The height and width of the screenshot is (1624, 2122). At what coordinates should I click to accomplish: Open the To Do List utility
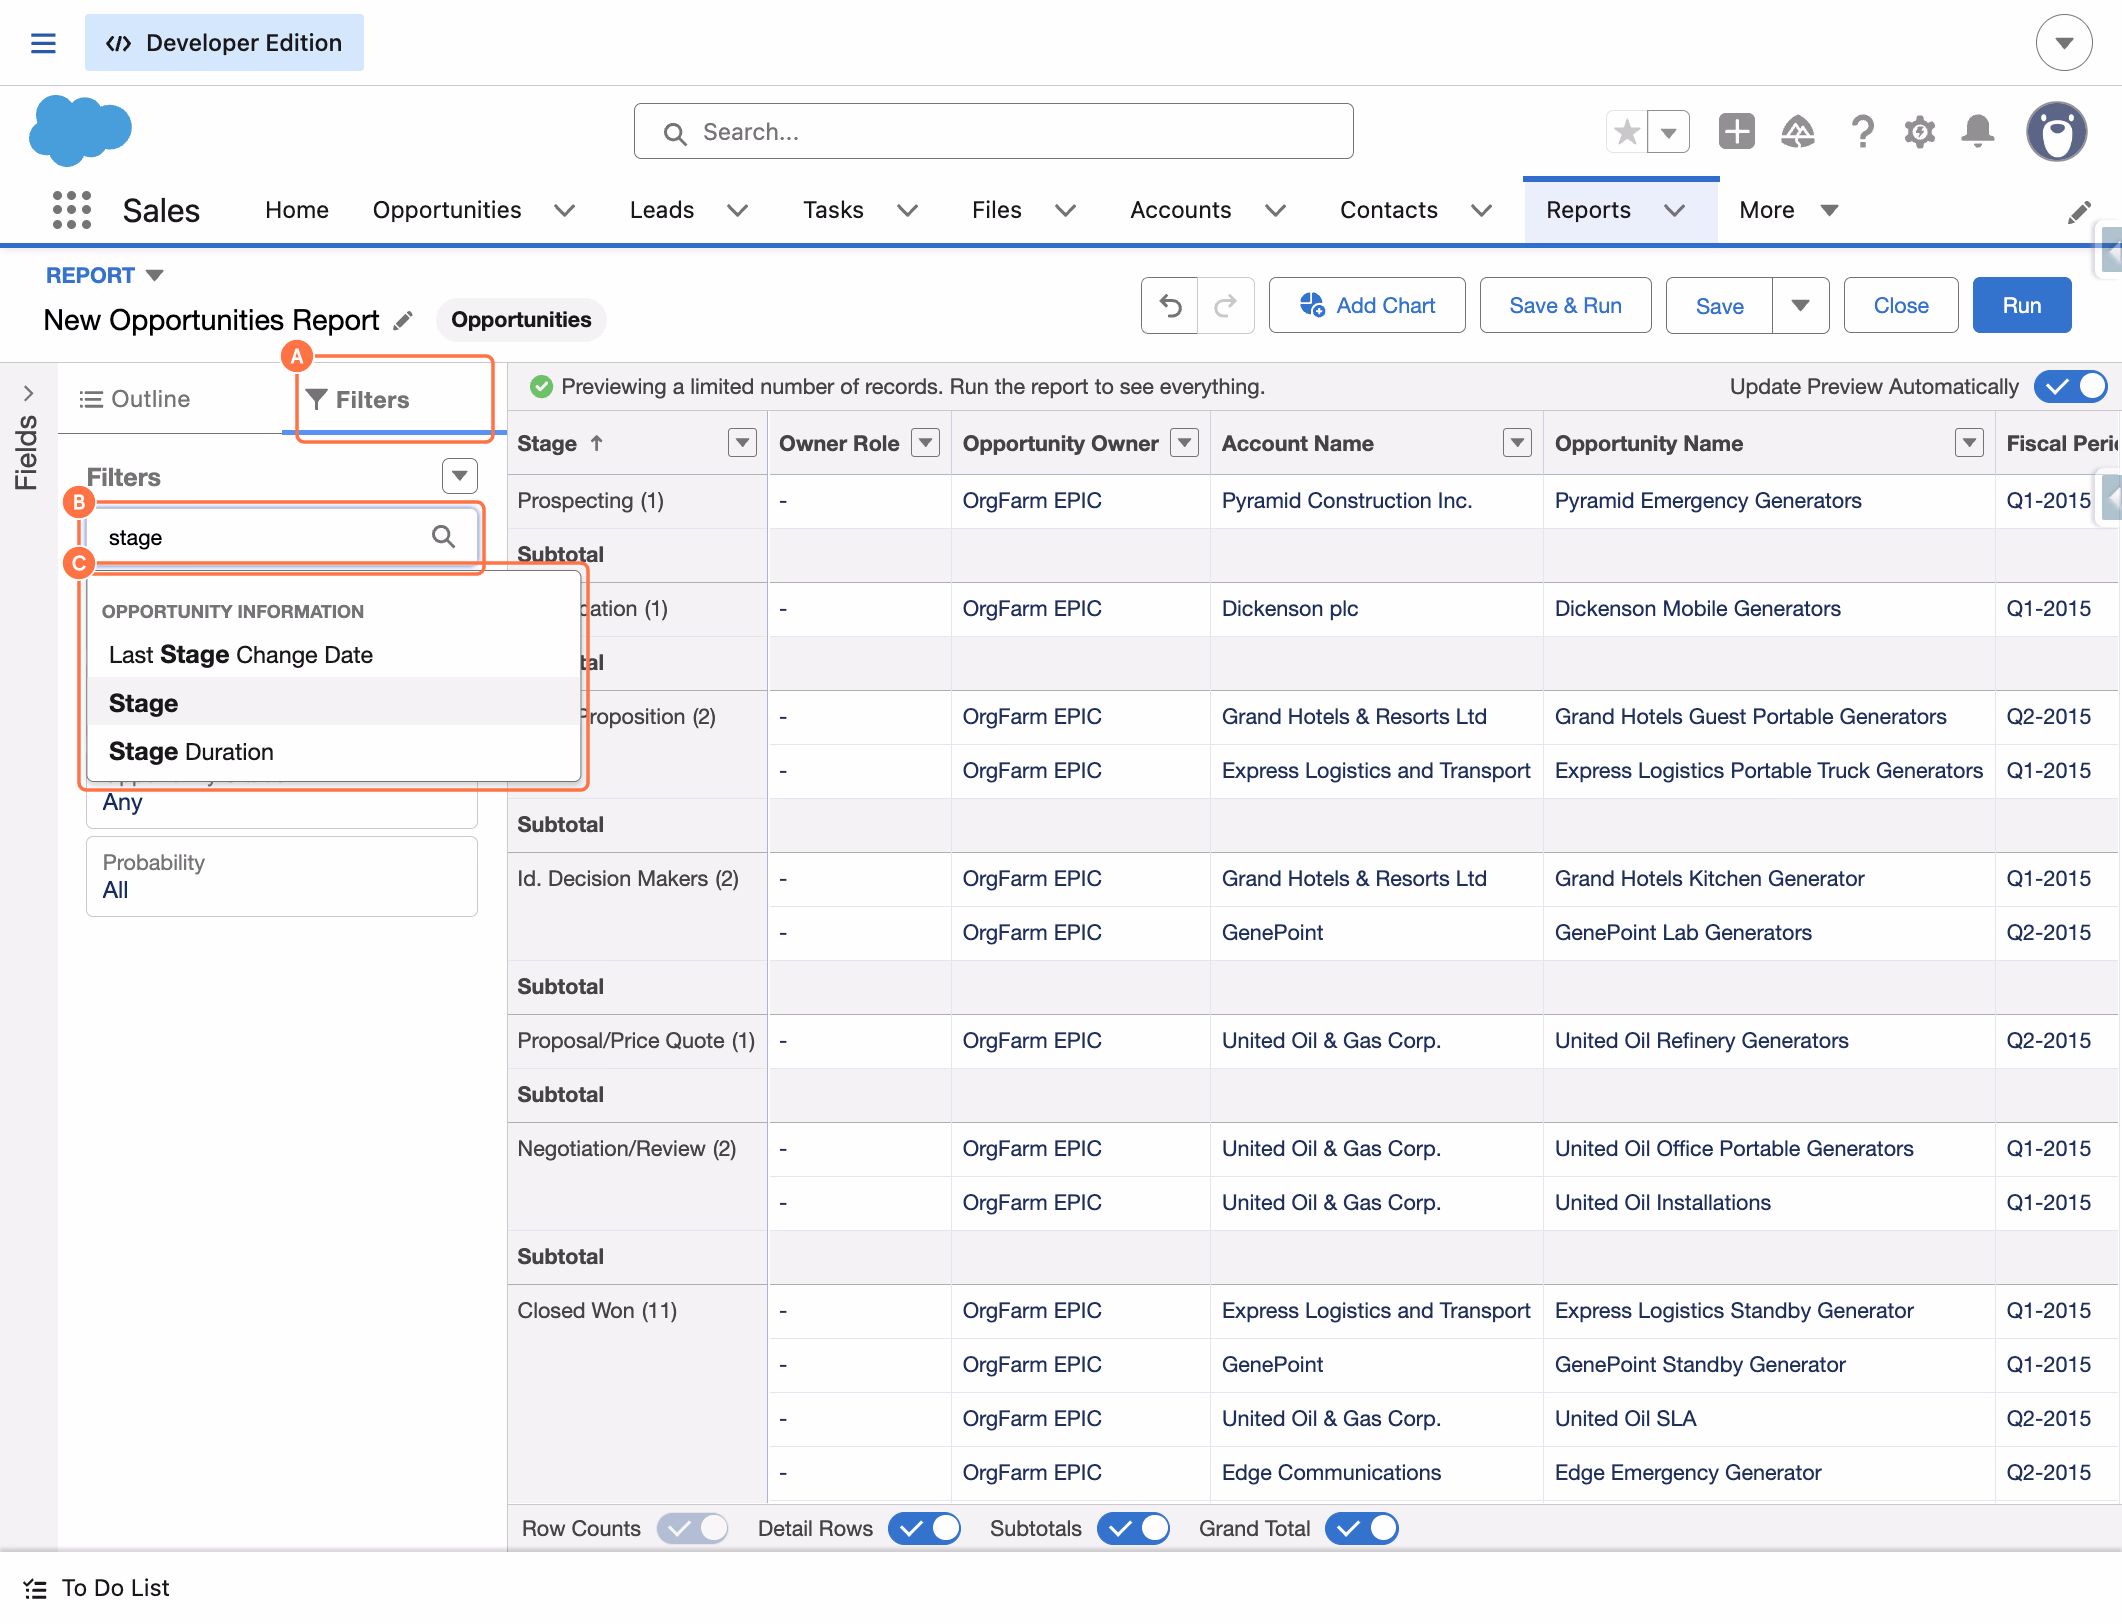[97, 1588]
